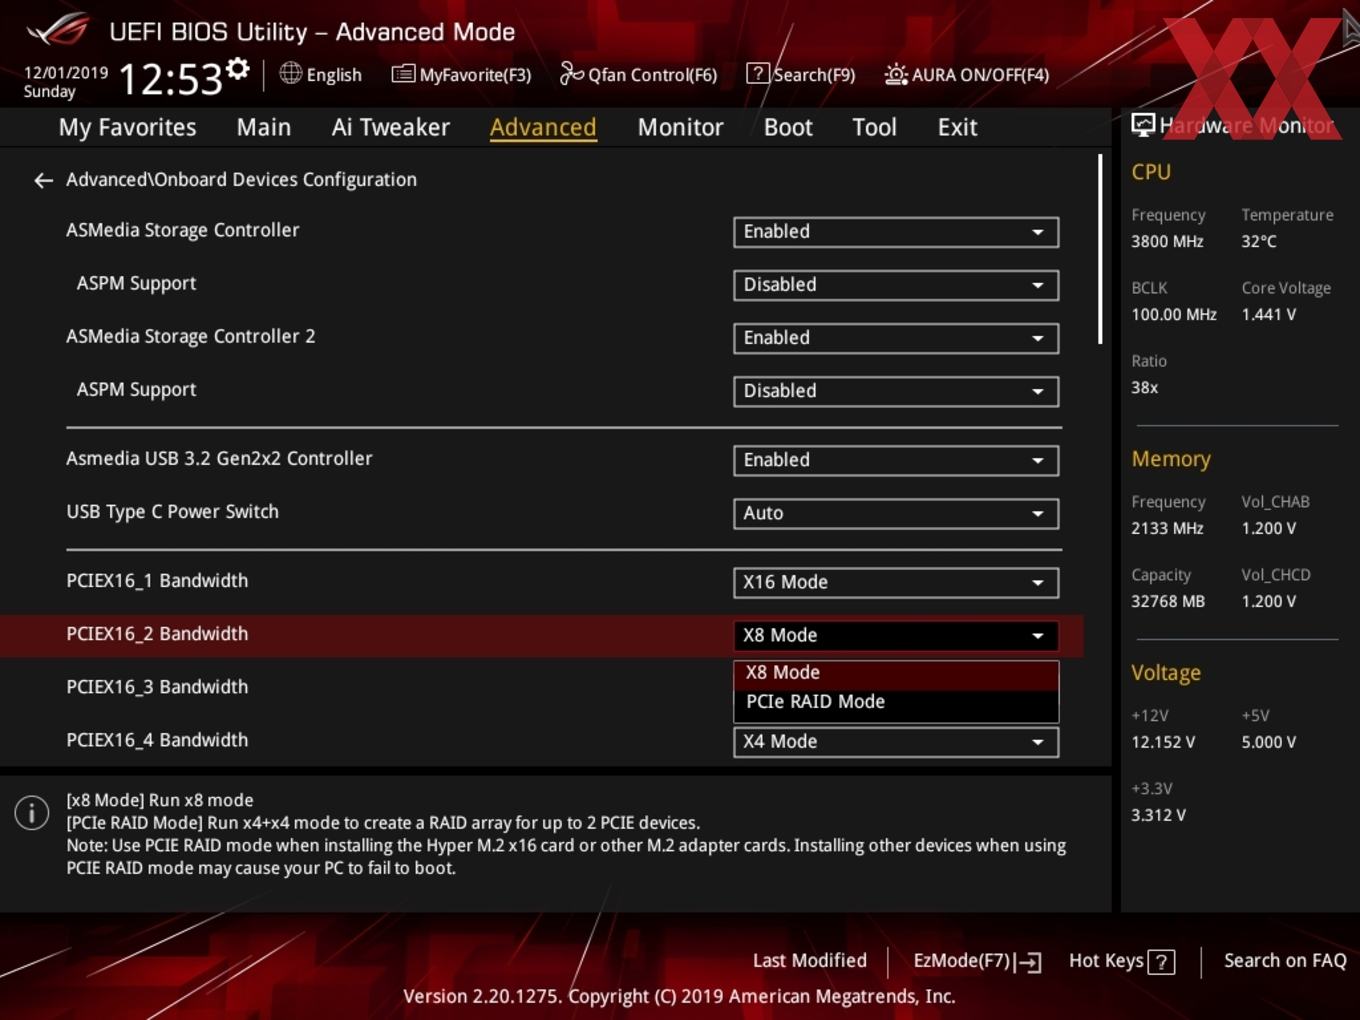
Task: Click the 12:53 clock display
Action: click(x=170, y=79)
